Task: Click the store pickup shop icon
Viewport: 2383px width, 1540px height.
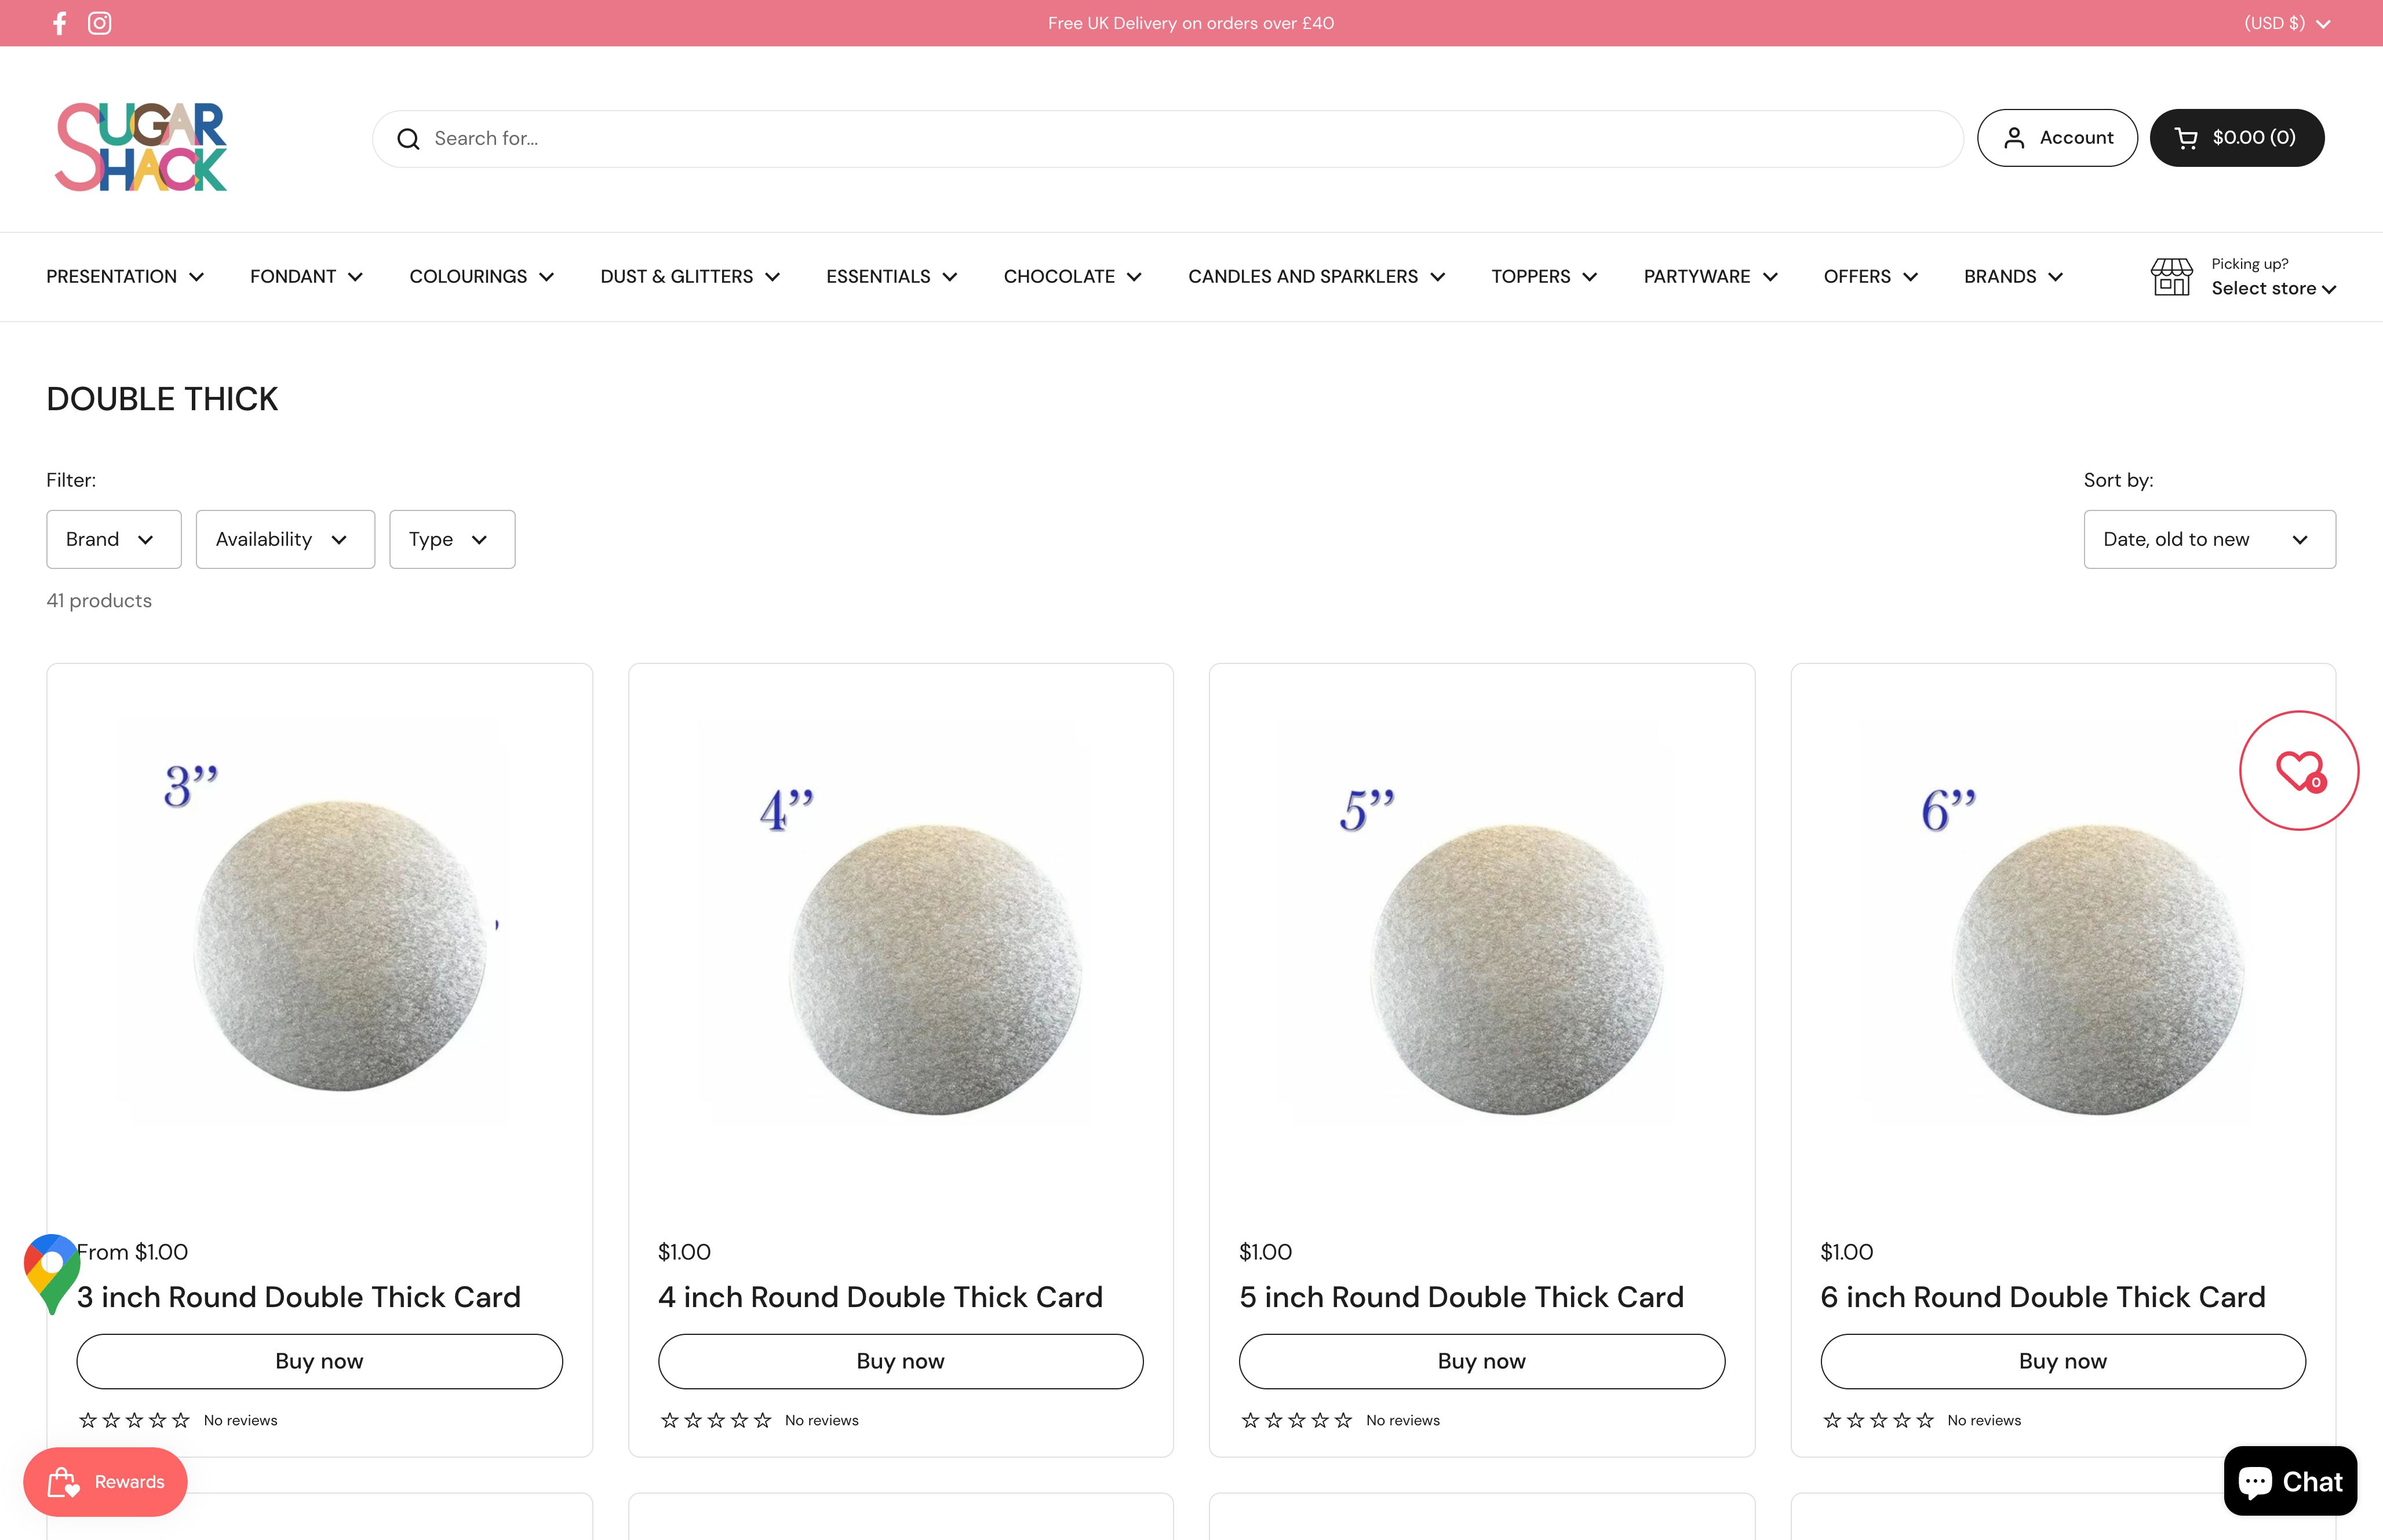Action: coord(2171,277)
